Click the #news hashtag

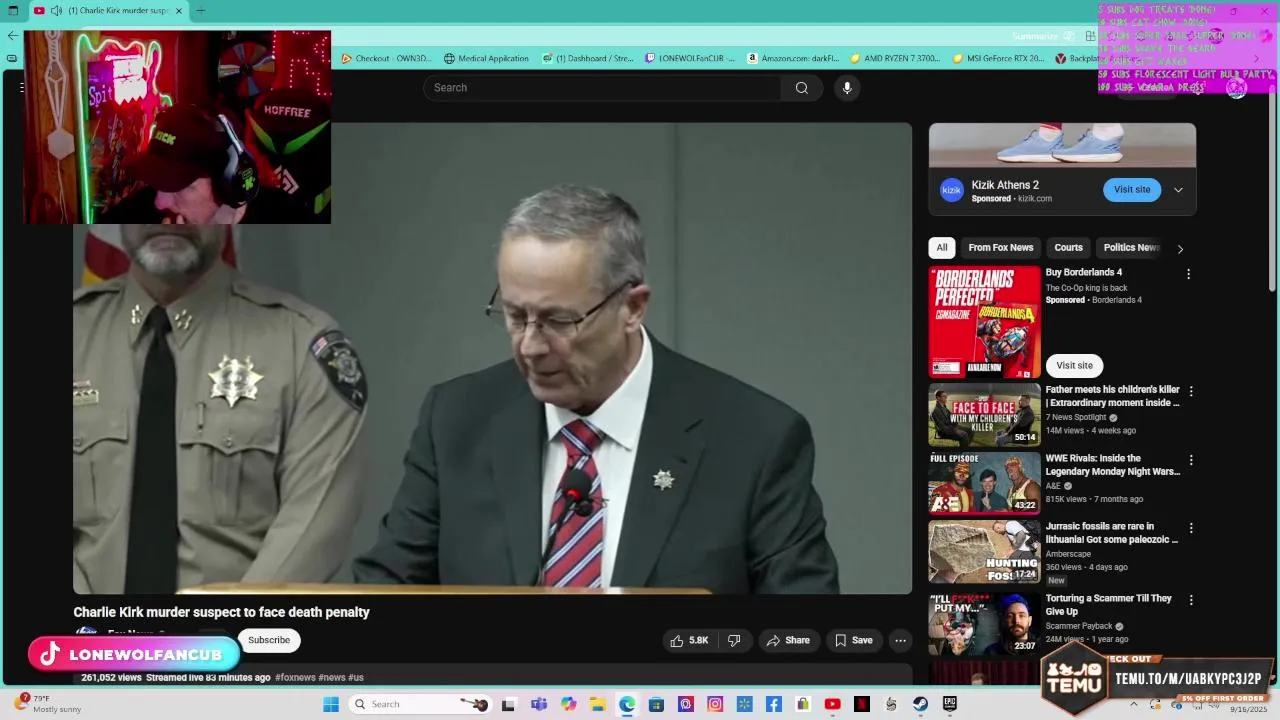point(331,677)
